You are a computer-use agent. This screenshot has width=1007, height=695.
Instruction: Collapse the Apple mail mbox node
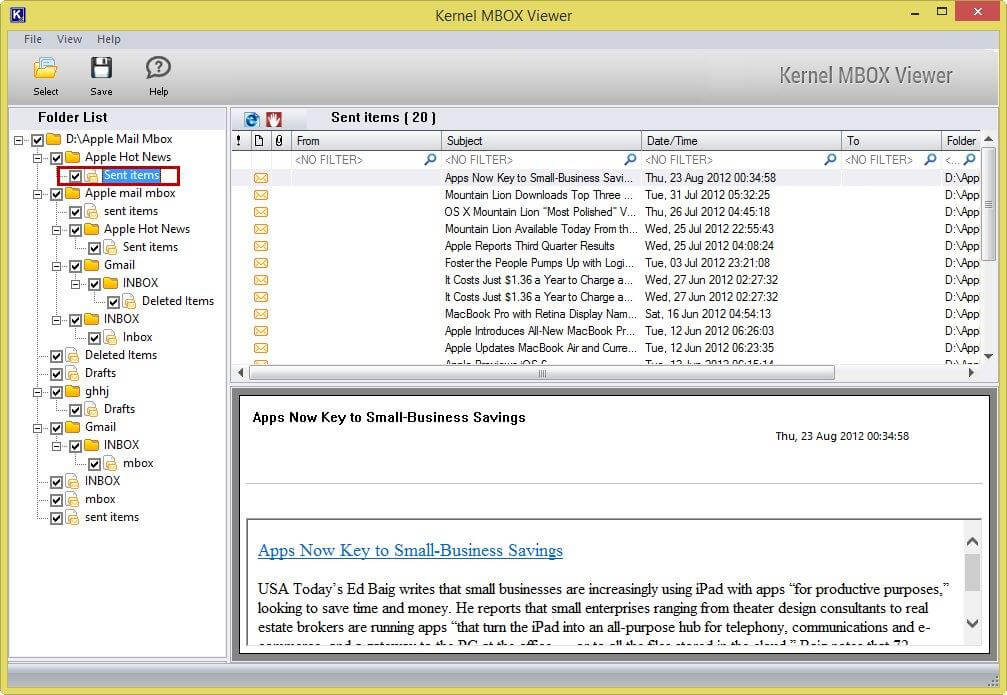tap(38, 193)
